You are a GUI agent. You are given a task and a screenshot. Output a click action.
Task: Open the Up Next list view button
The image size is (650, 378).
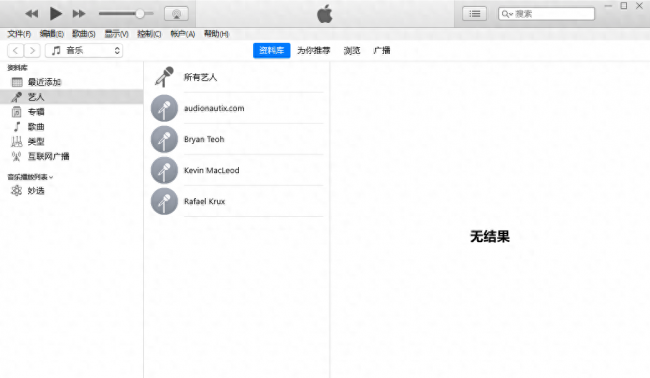[475, 14]
